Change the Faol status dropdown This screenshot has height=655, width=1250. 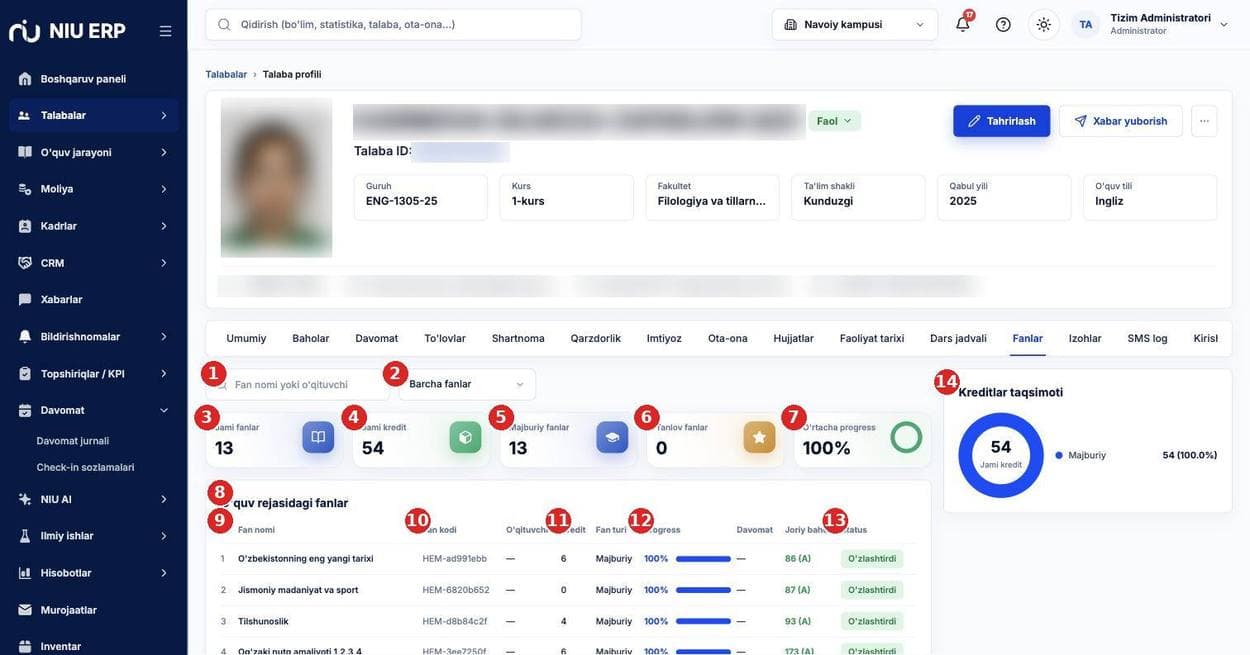(x=834, y=121)
